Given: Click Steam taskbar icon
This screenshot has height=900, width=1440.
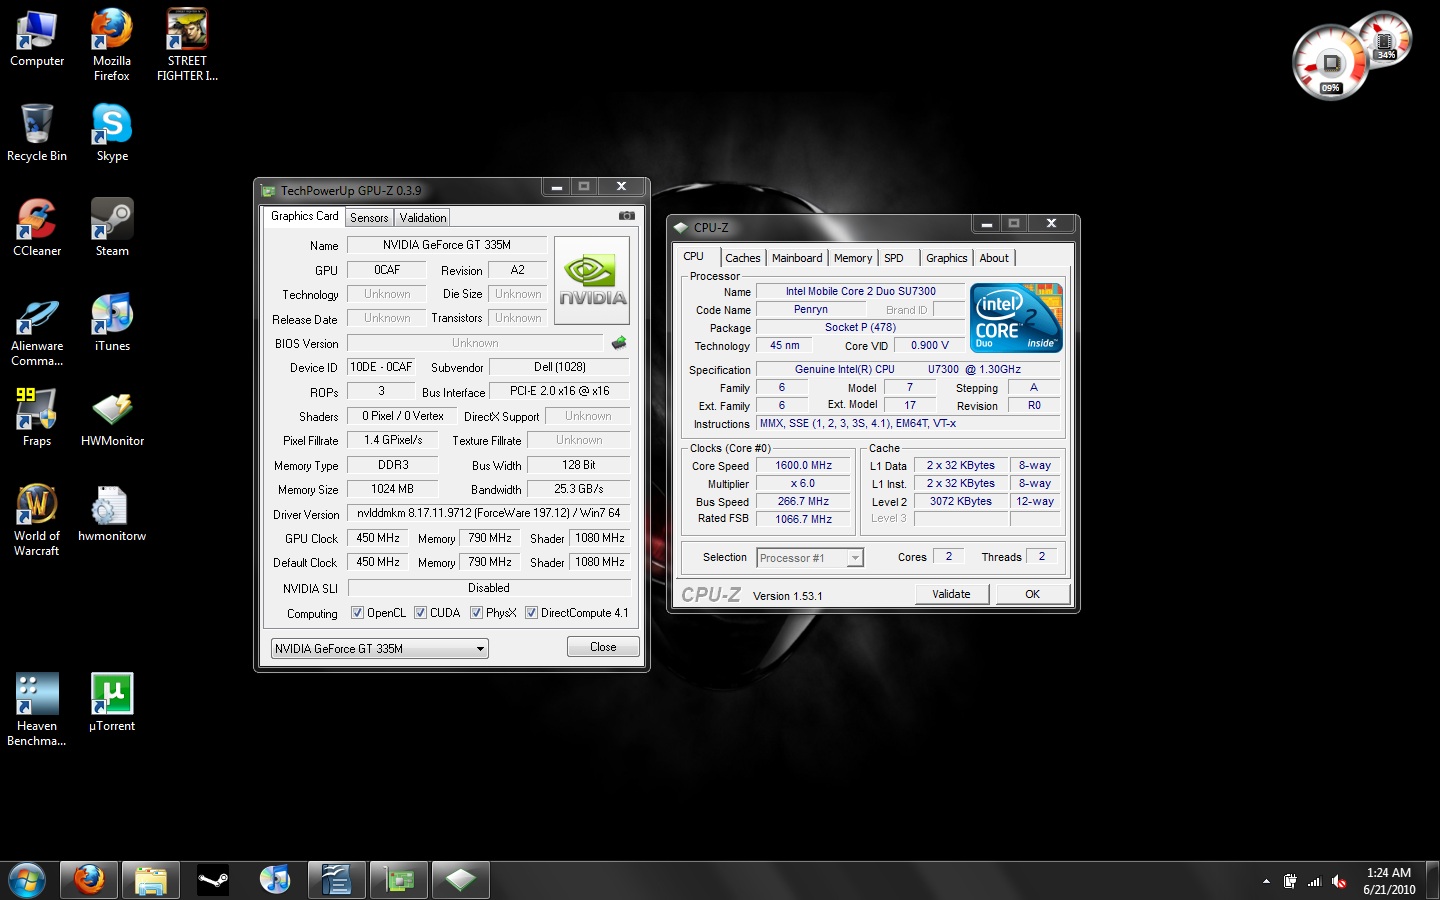Looking at the screenshot, I should [213, 880].
